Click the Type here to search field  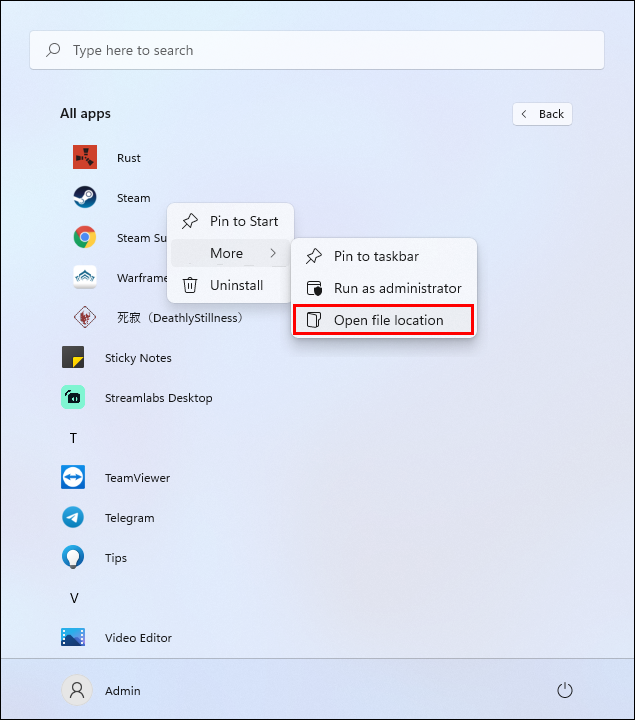(x=317, y=50)
